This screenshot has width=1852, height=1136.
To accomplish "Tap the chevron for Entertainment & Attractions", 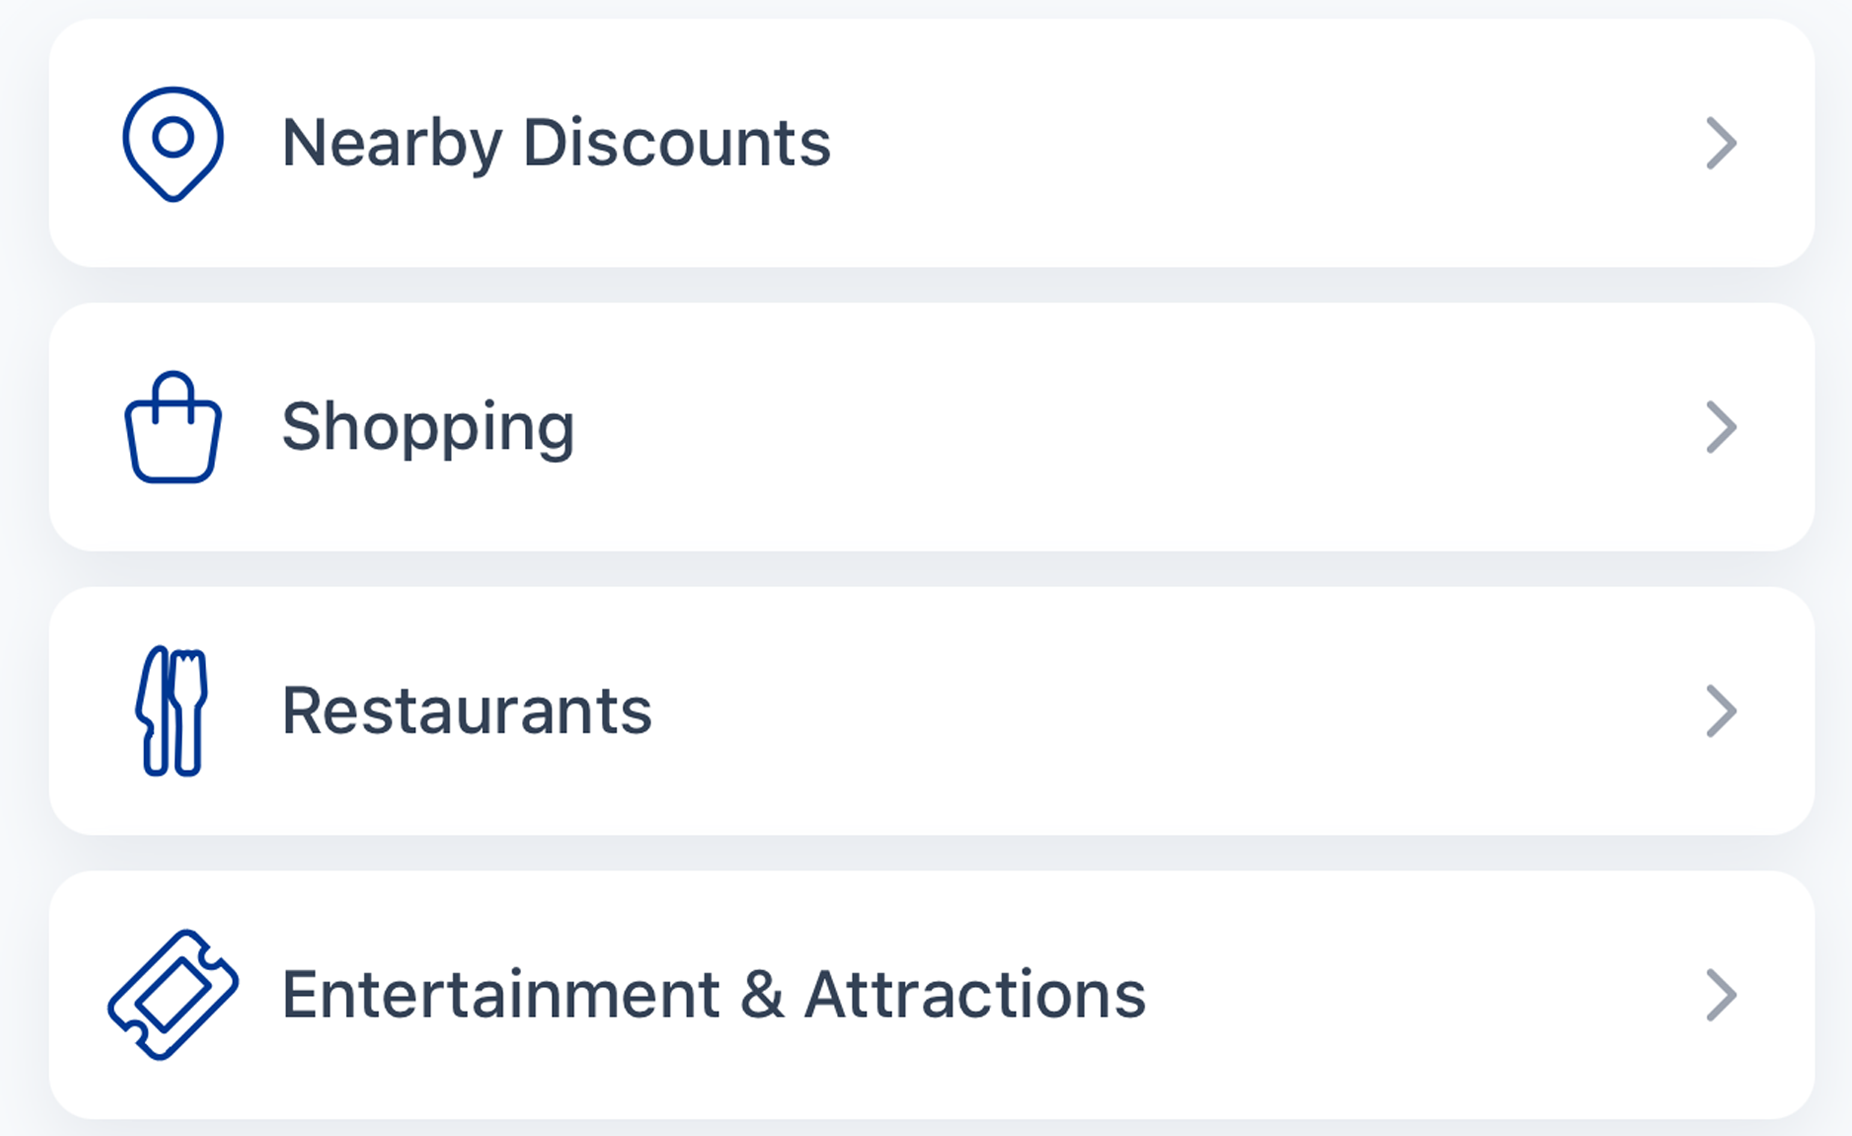I will (1721, 995).
